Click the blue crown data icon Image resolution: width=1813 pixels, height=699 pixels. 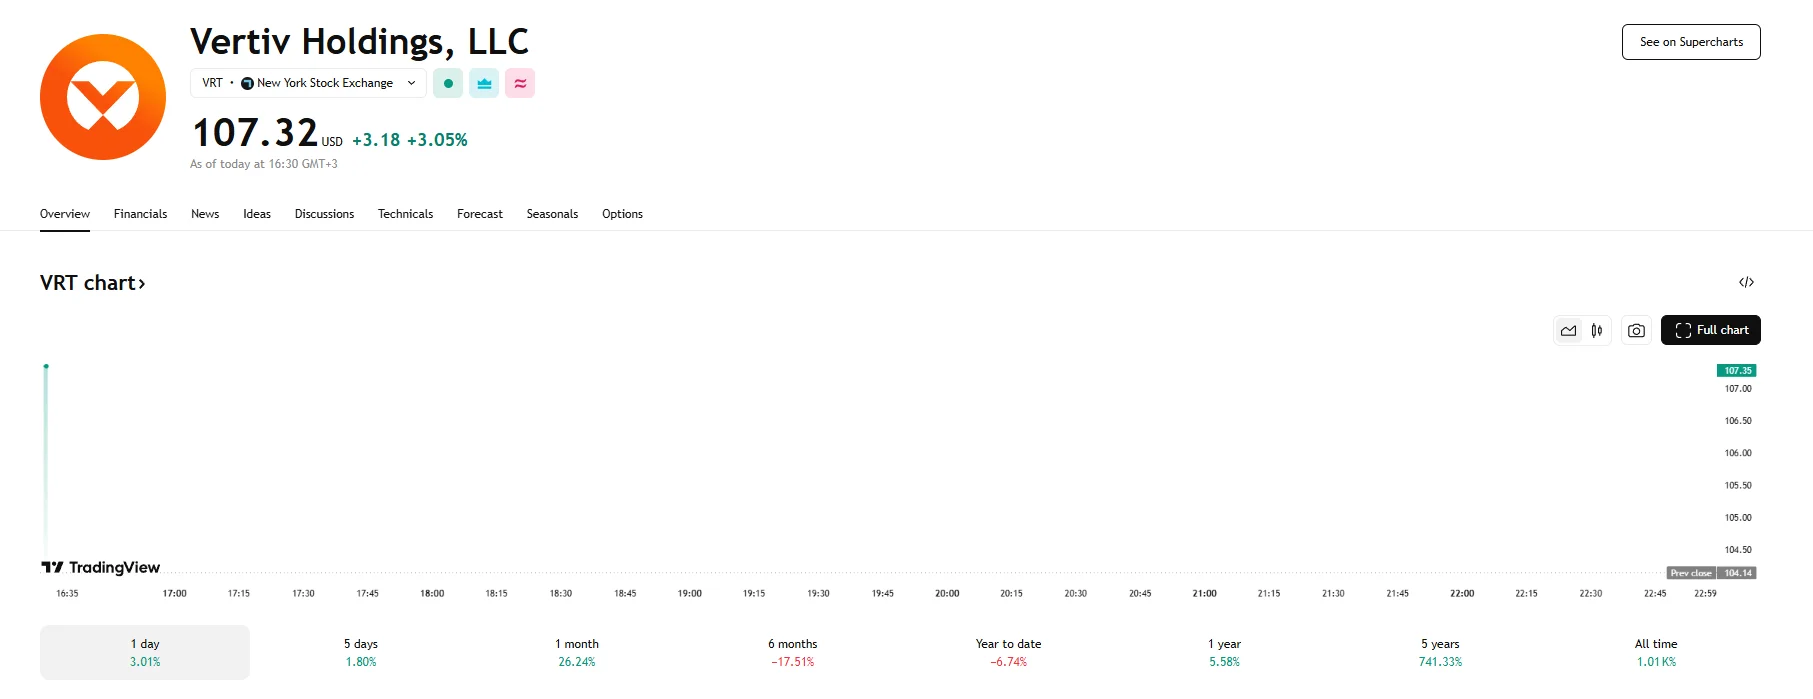tap(484, 83)
